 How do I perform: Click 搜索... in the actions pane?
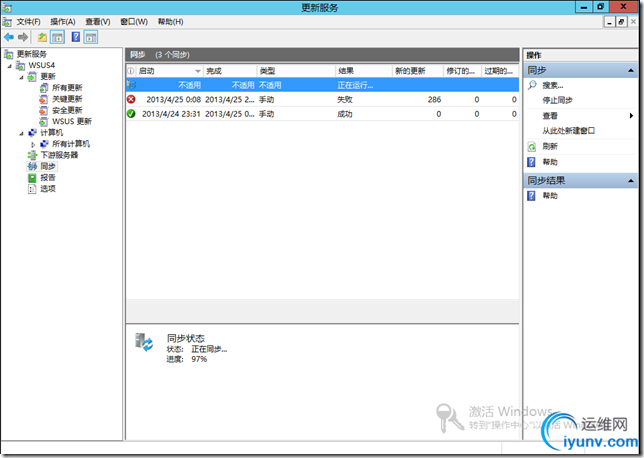click(552, 85)
